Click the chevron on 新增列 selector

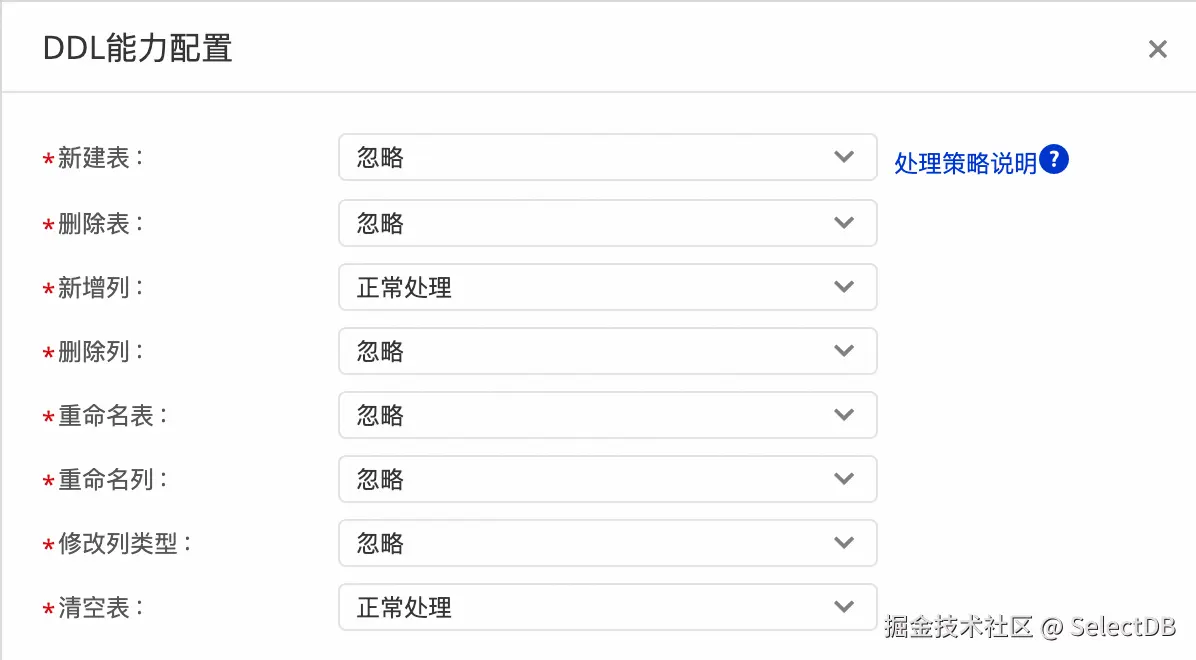(x=844, y=287)
